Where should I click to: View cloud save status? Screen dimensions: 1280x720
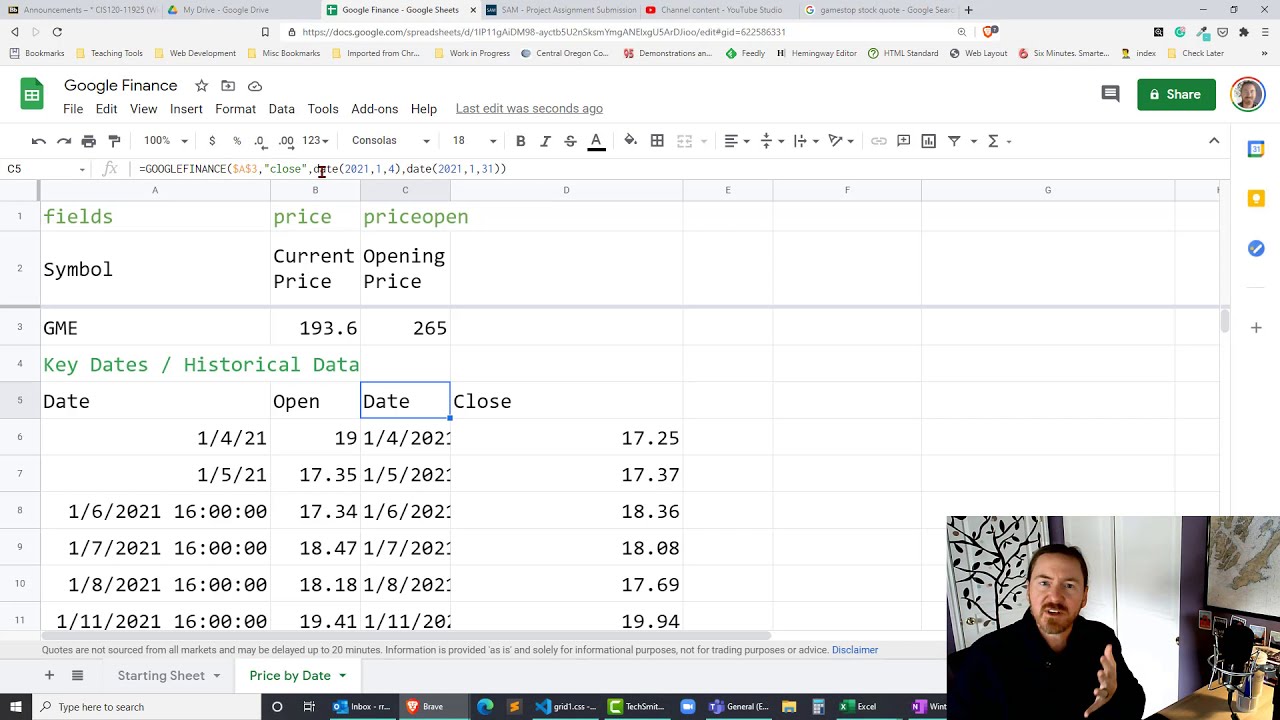click(x=255, y=86)
